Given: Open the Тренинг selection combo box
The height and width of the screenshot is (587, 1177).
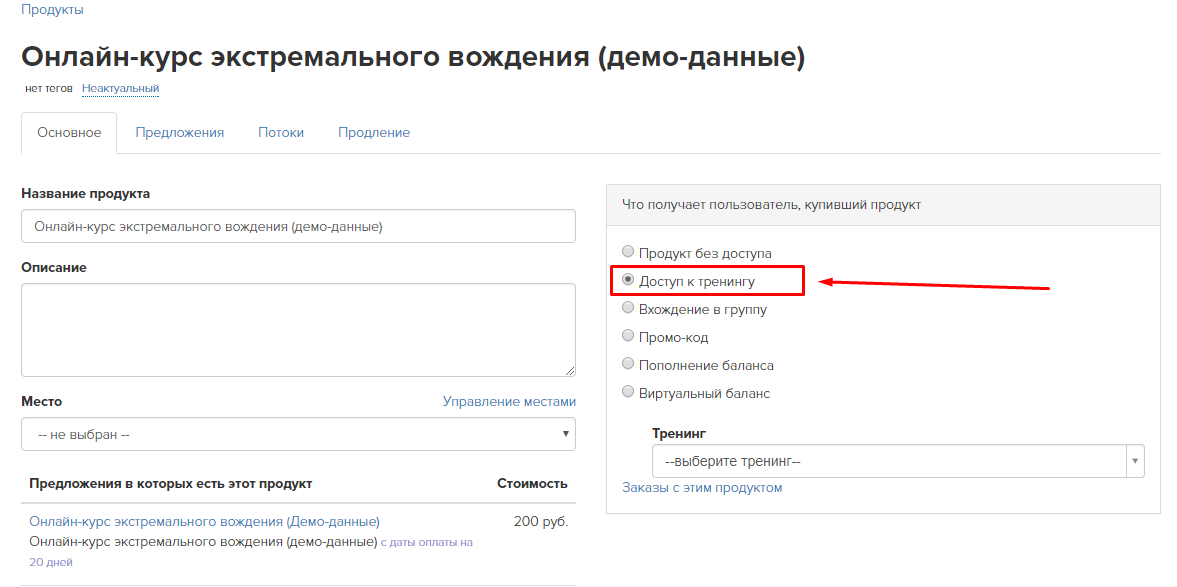Looking at the screenshot, I should [x=898, y=461].
